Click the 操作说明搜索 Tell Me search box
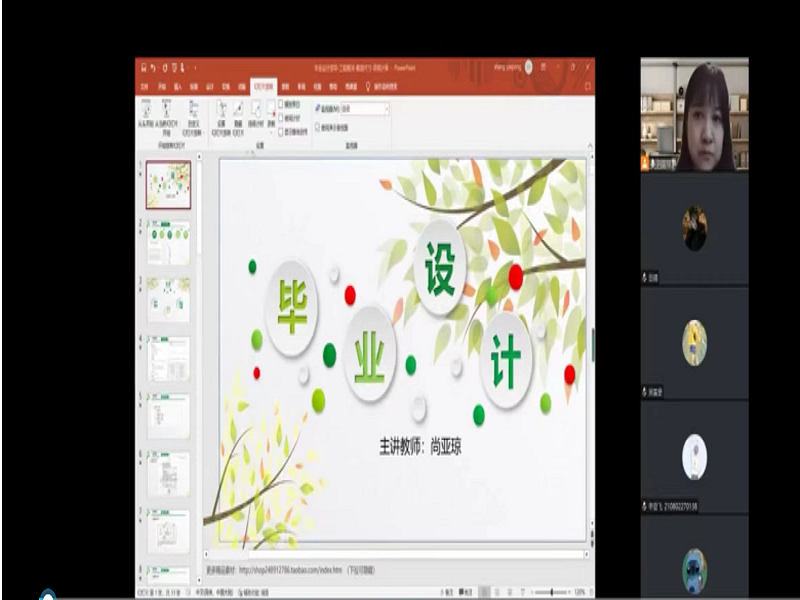The image size is (800, 600). (386, 87)
